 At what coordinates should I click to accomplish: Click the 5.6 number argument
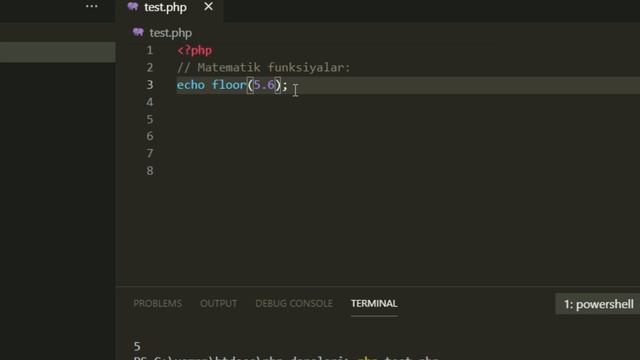point(264,85)
